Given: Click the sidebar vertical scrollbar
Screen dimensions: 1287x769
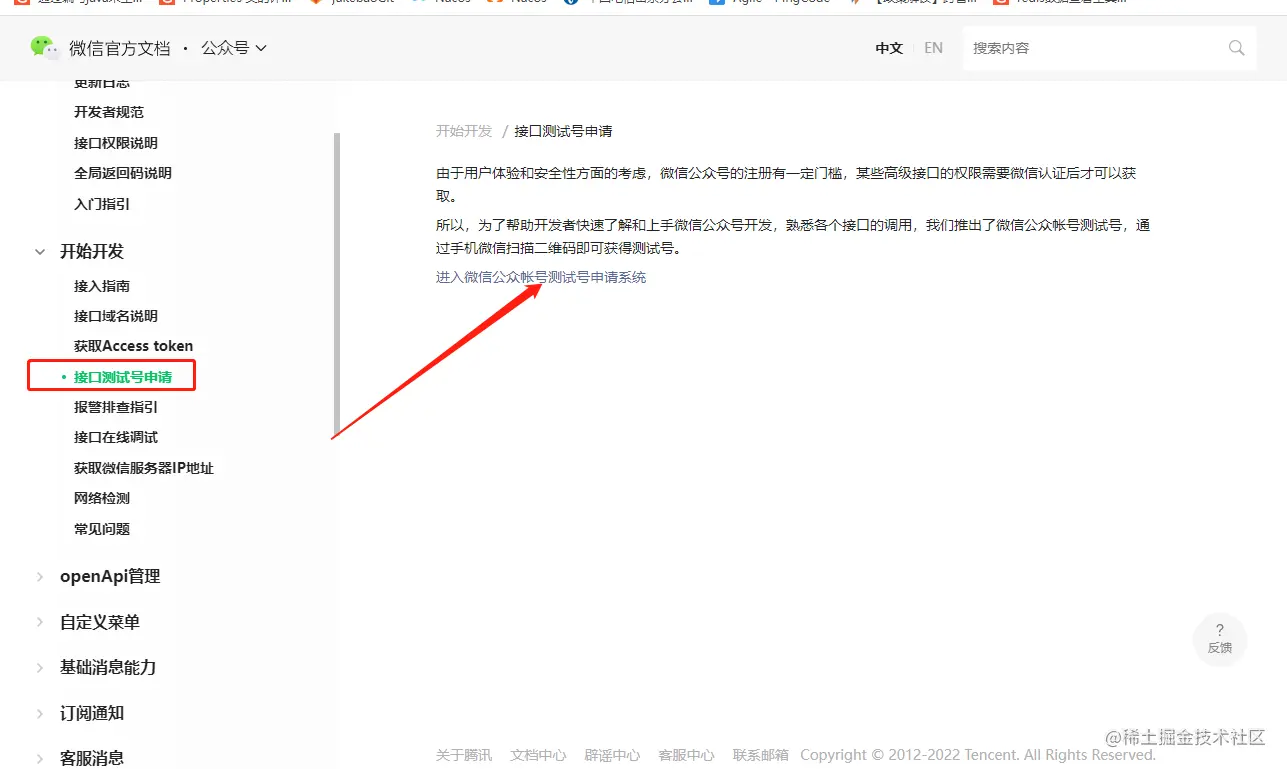Looking at the screenshot, I should click(337, 285).
